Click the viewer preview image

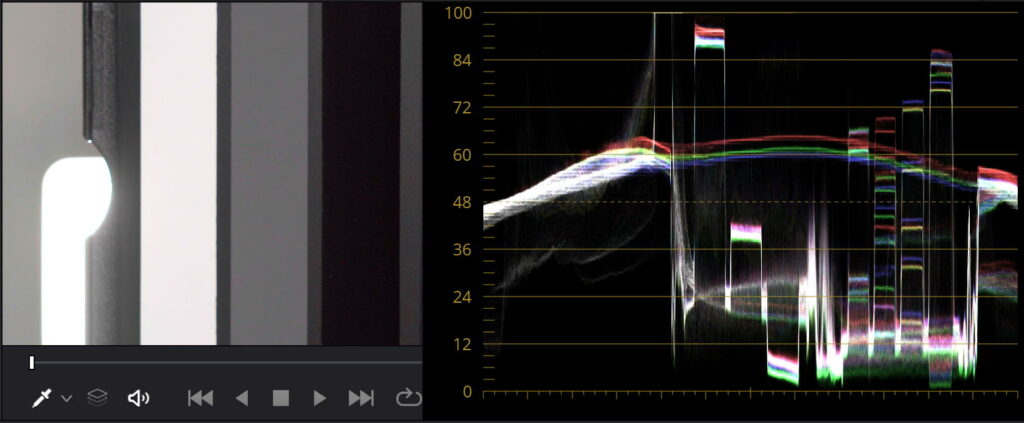pyautogui.click(x=211, y=173)
